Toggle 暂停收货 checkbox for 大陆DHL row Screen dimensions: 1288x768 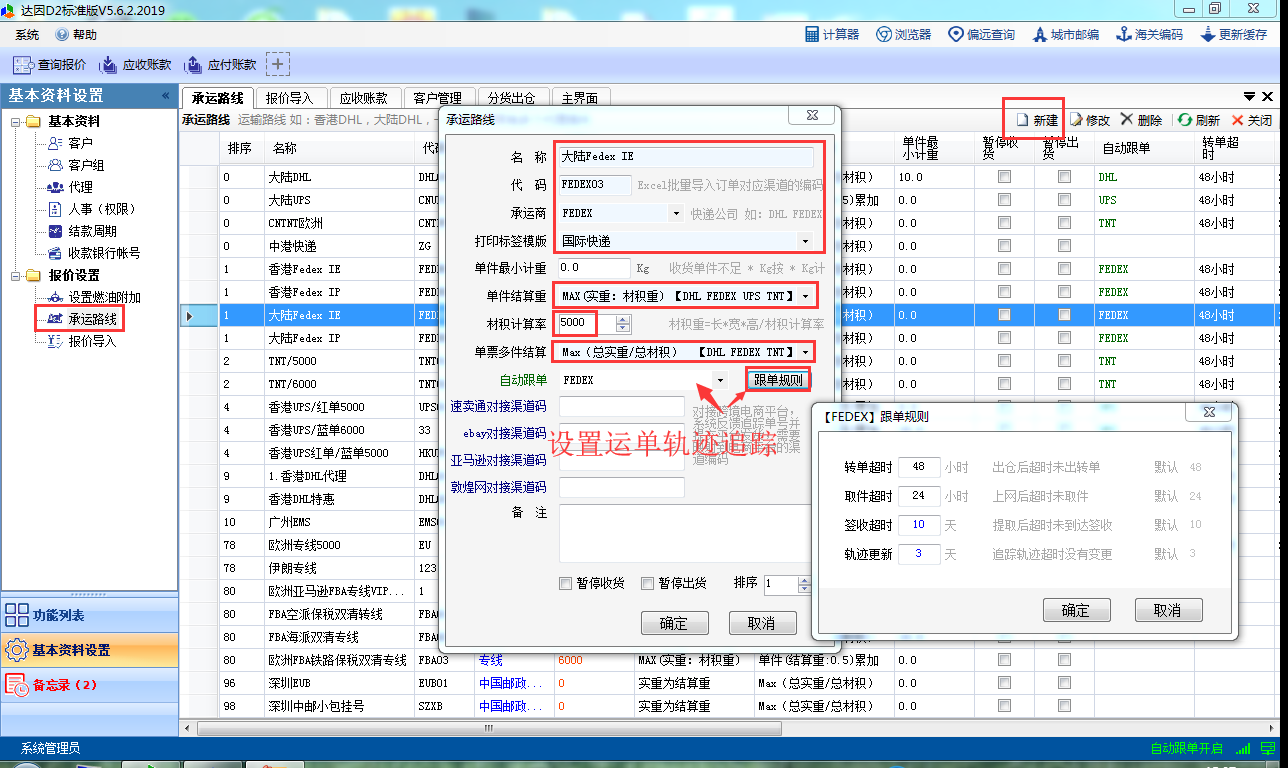tap(1004, 177)
